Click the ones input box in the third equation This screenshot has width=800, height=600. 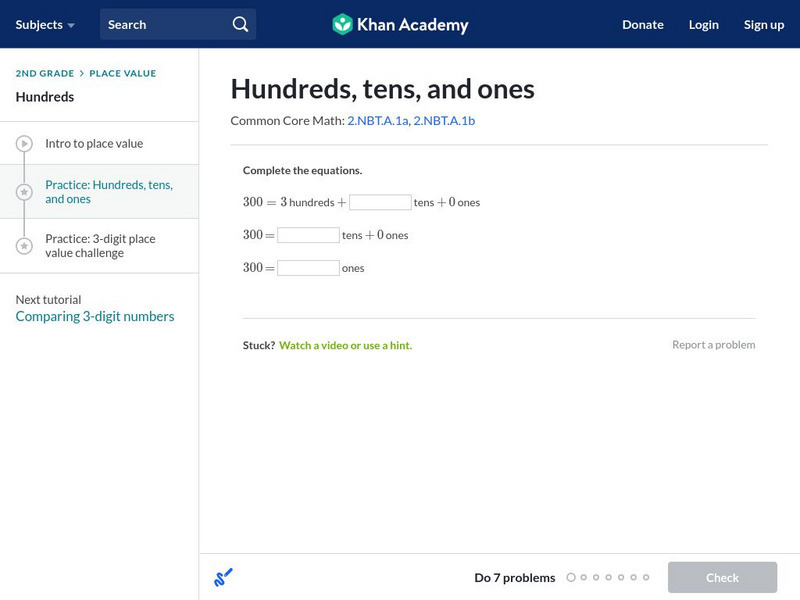[308, 268]
